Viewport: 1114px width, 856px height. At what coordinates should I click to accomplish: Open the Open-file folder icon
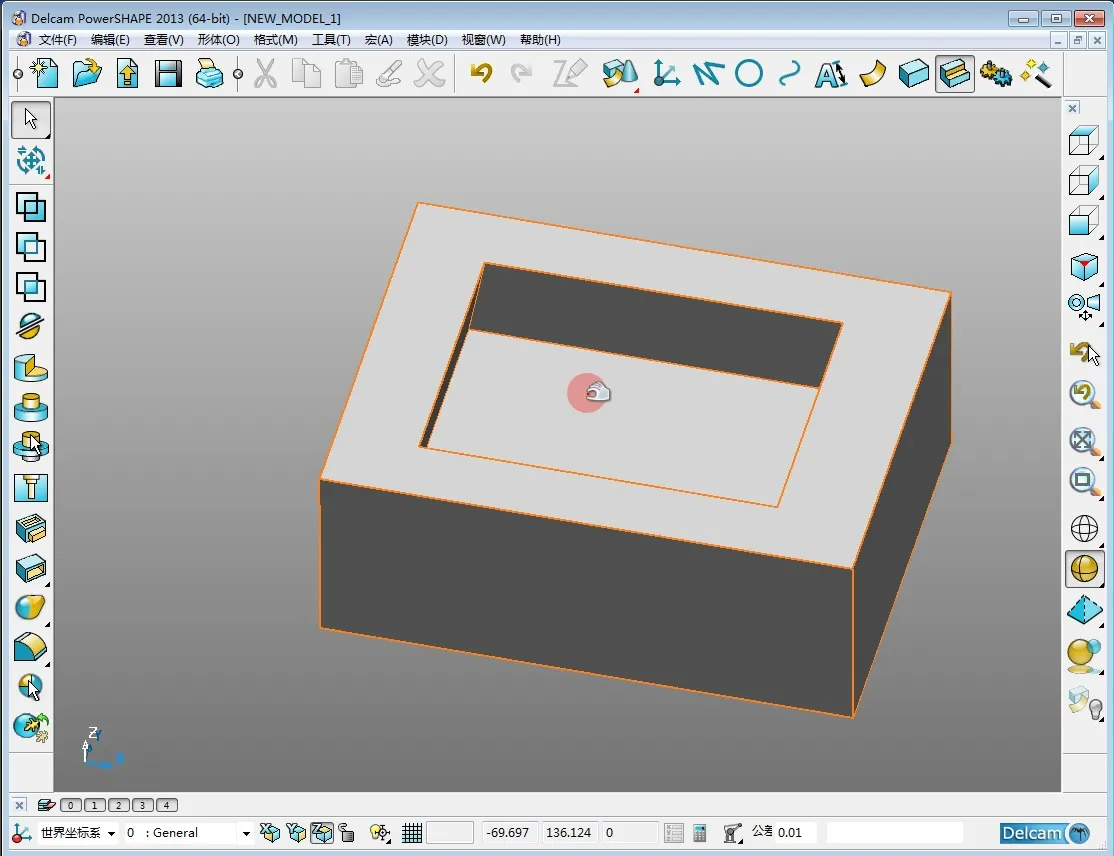tap(87, 73)
